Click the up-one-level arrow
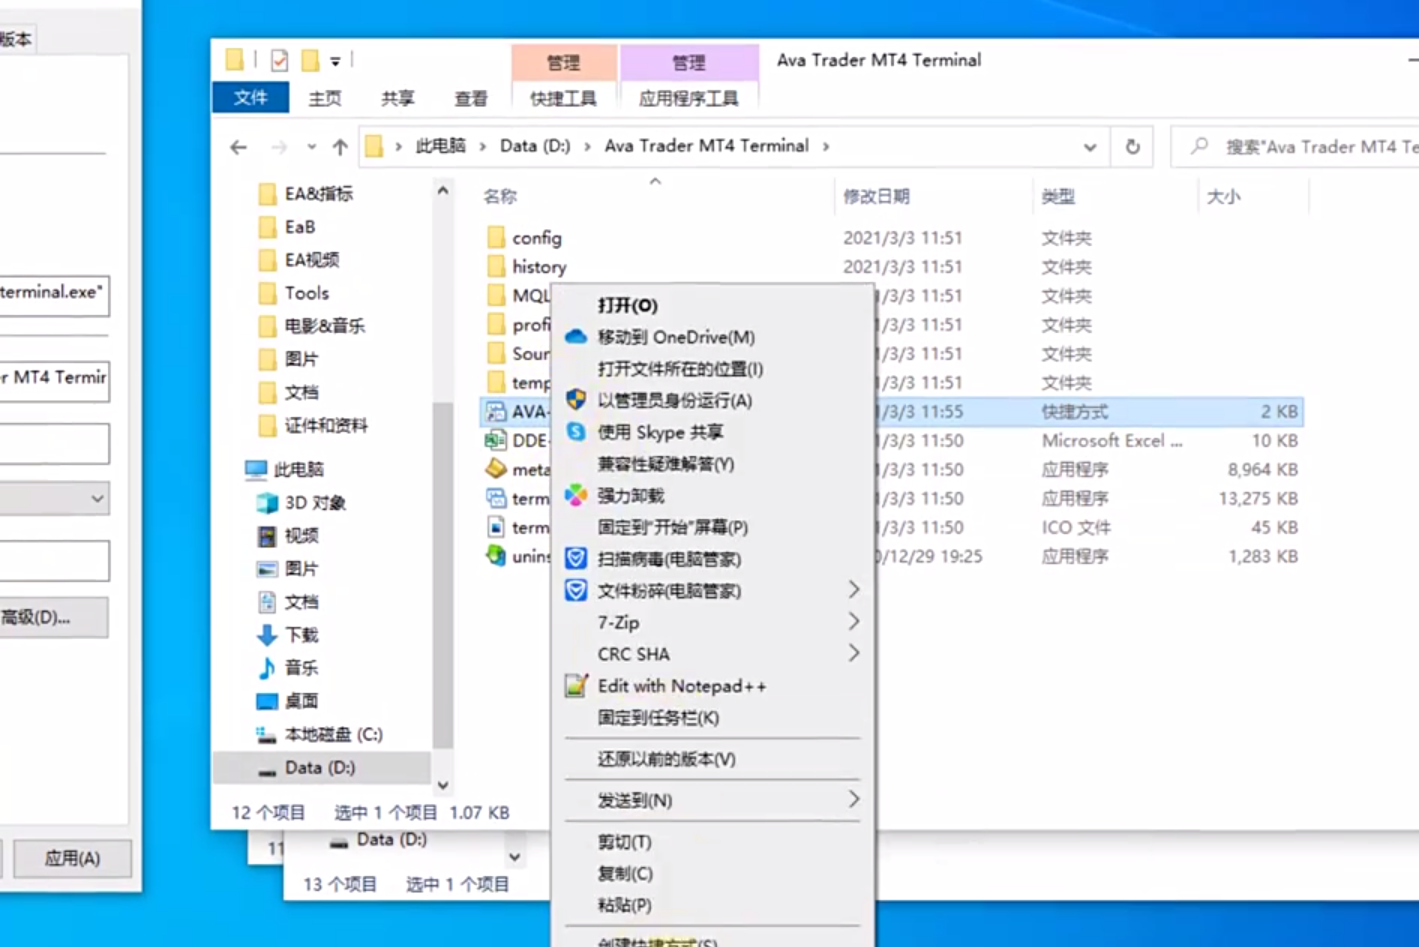The height and width of the screenshot is (947, 1419). click(x=340, y=147)
